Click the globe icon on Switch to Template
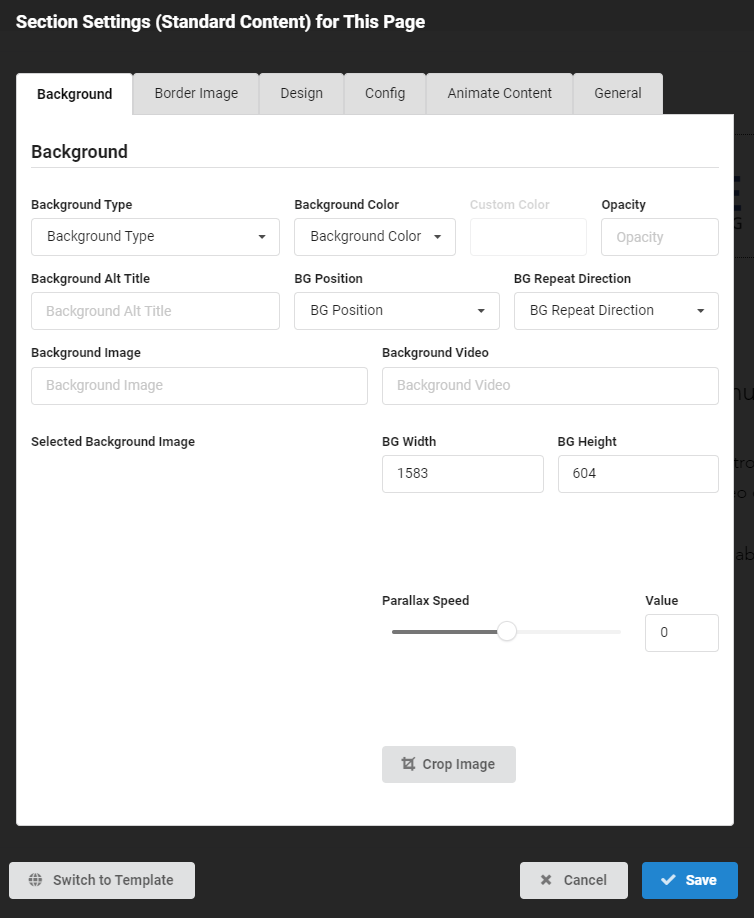 pos(36,880)
